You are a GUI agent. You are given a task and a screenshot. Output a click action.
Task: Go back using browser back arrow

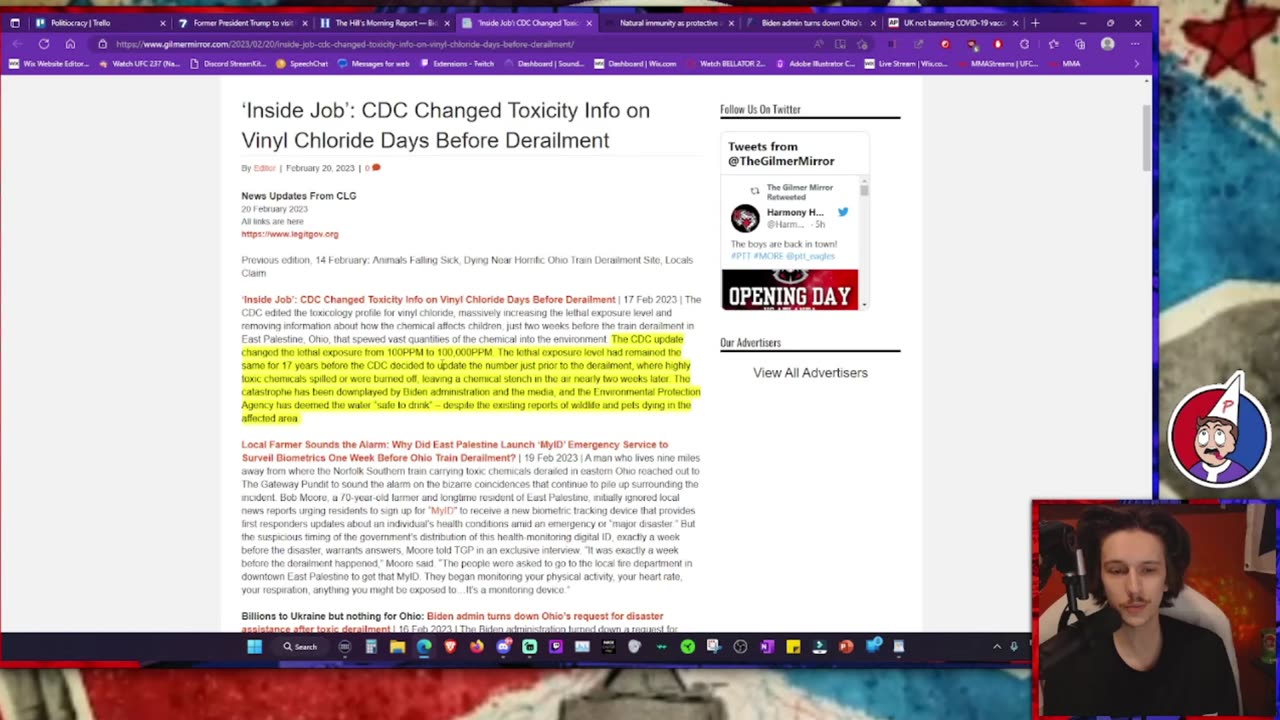17,44
